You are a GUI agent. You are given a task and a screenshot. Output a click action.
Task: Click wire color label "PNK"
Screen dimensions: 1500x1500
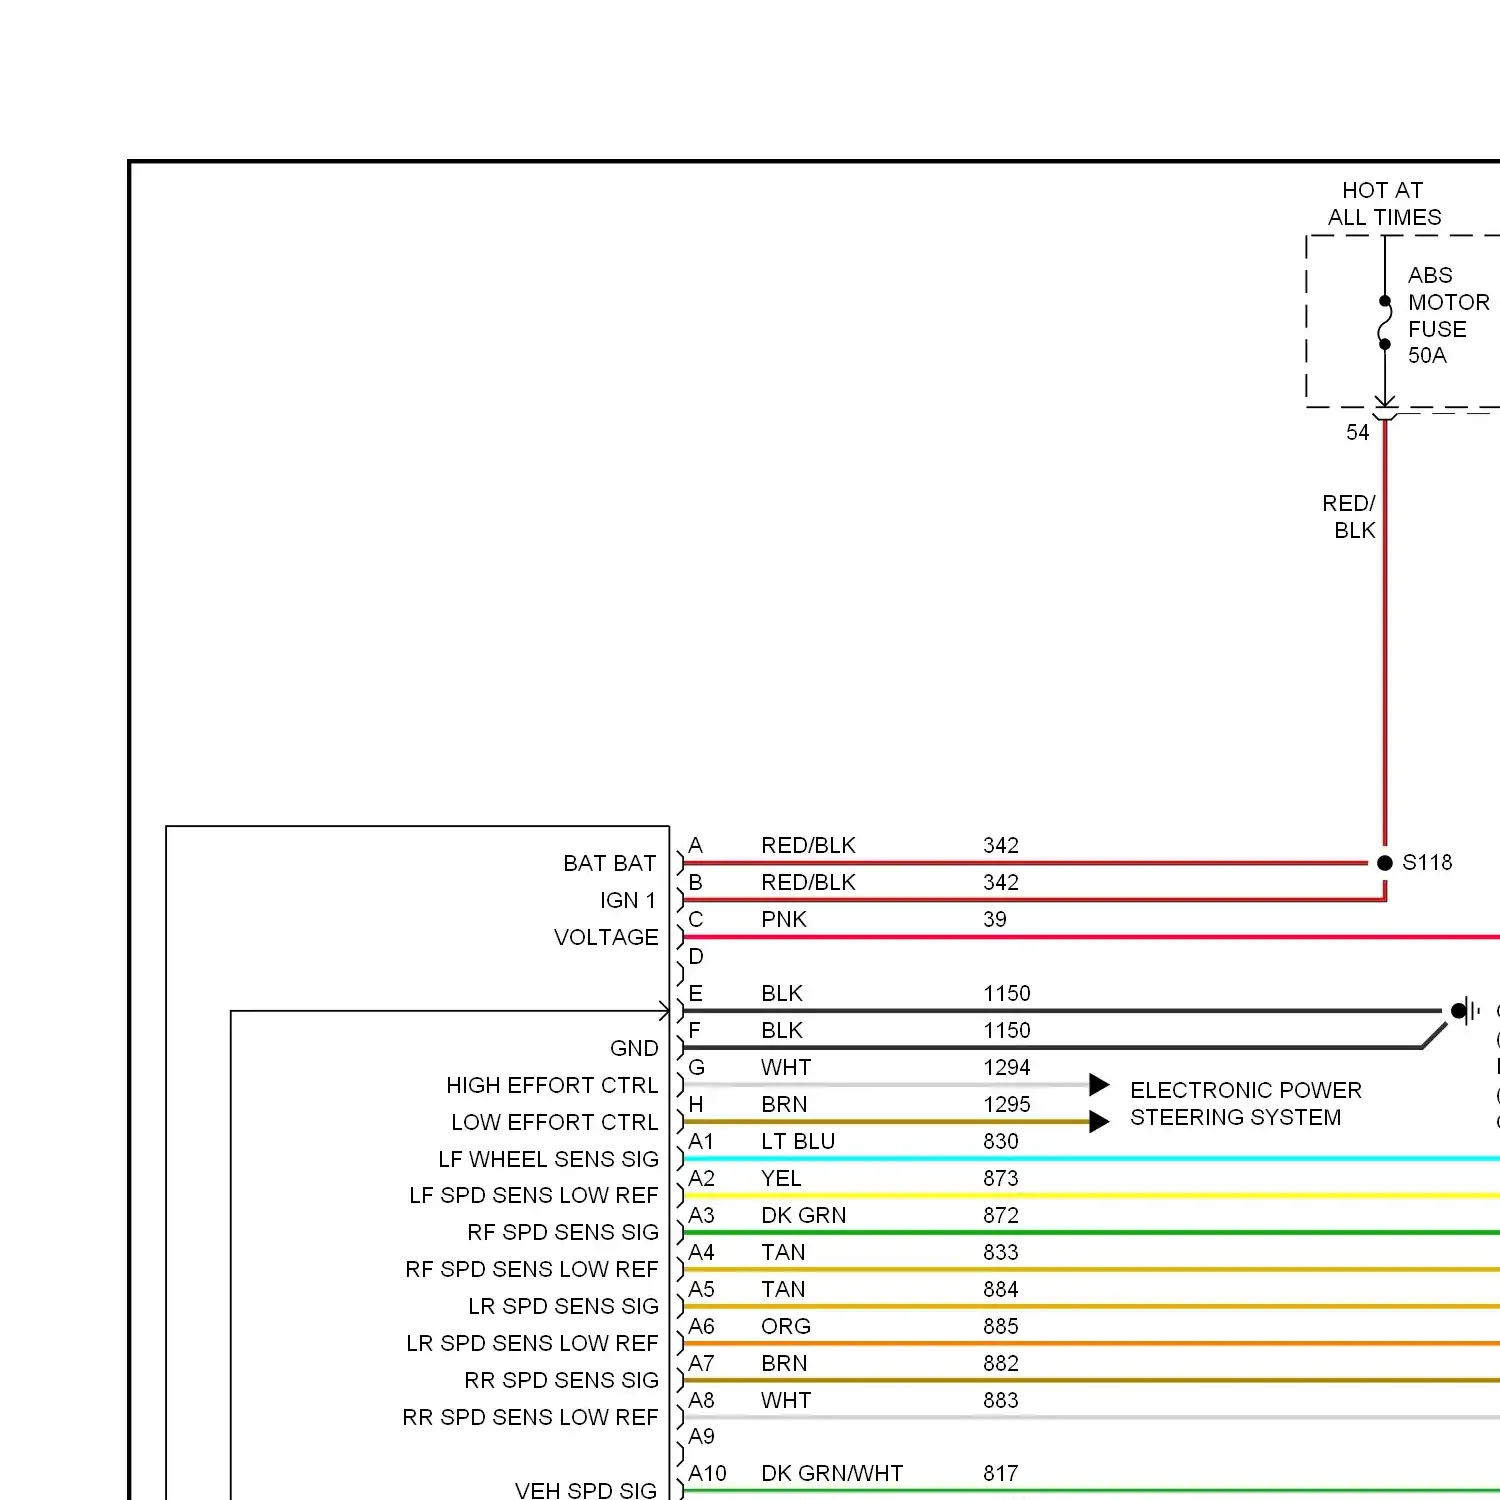point(784,920)
